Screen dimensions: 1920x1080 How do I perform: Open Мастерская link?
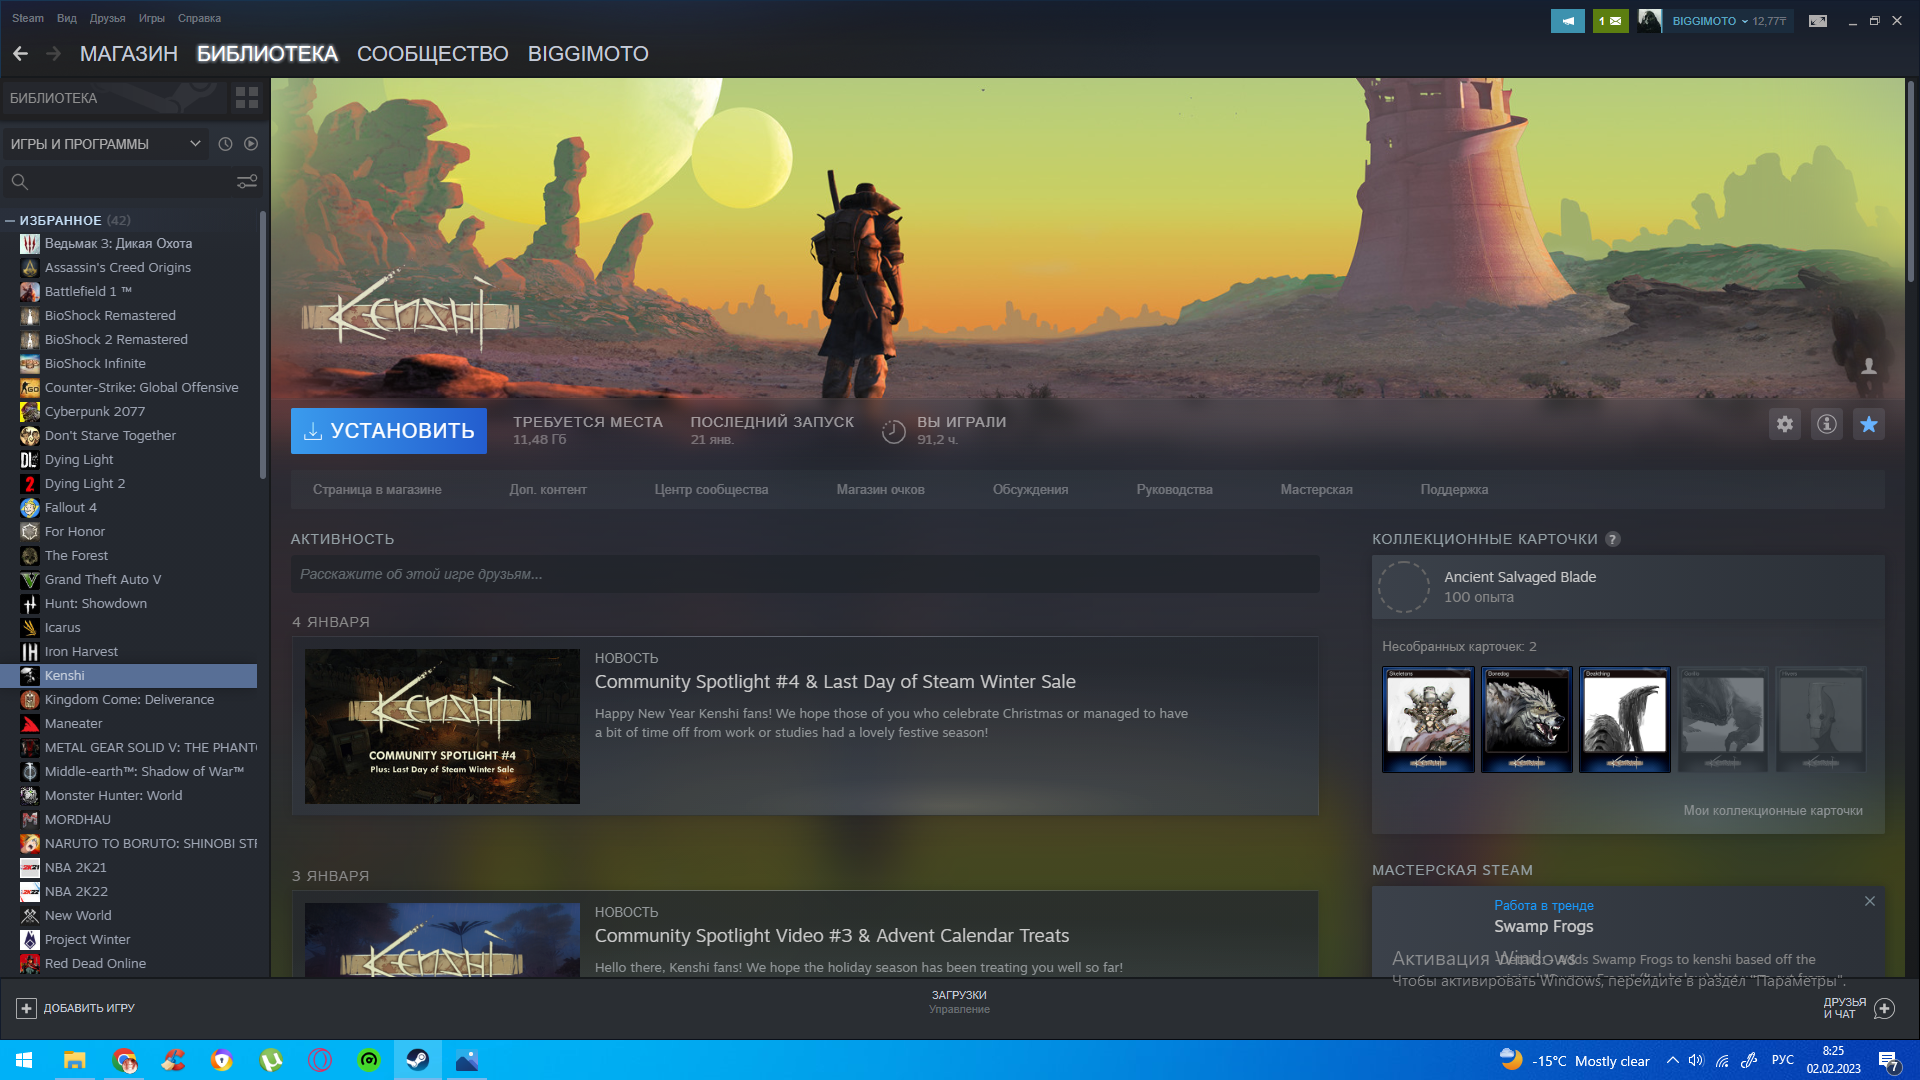1316,490
